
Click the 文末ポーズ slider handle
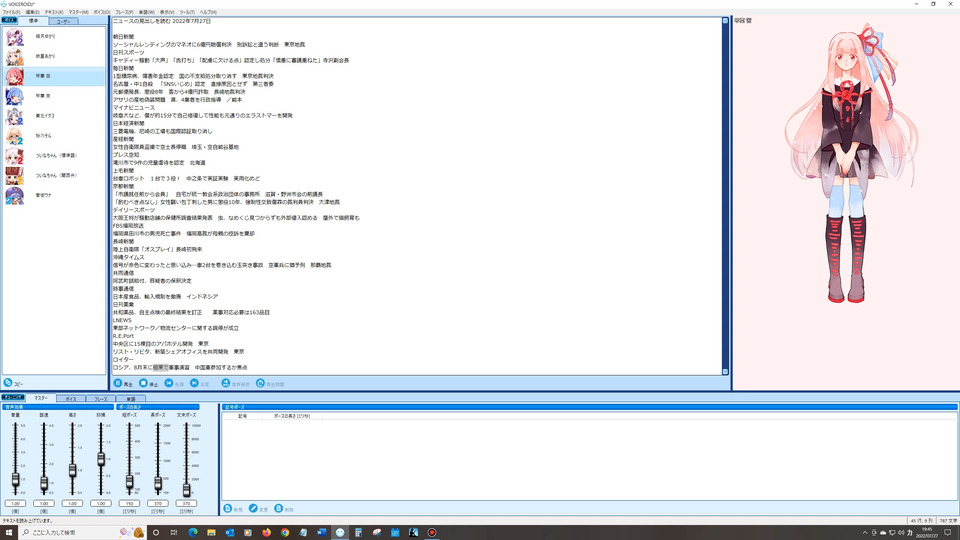(186, 489)
